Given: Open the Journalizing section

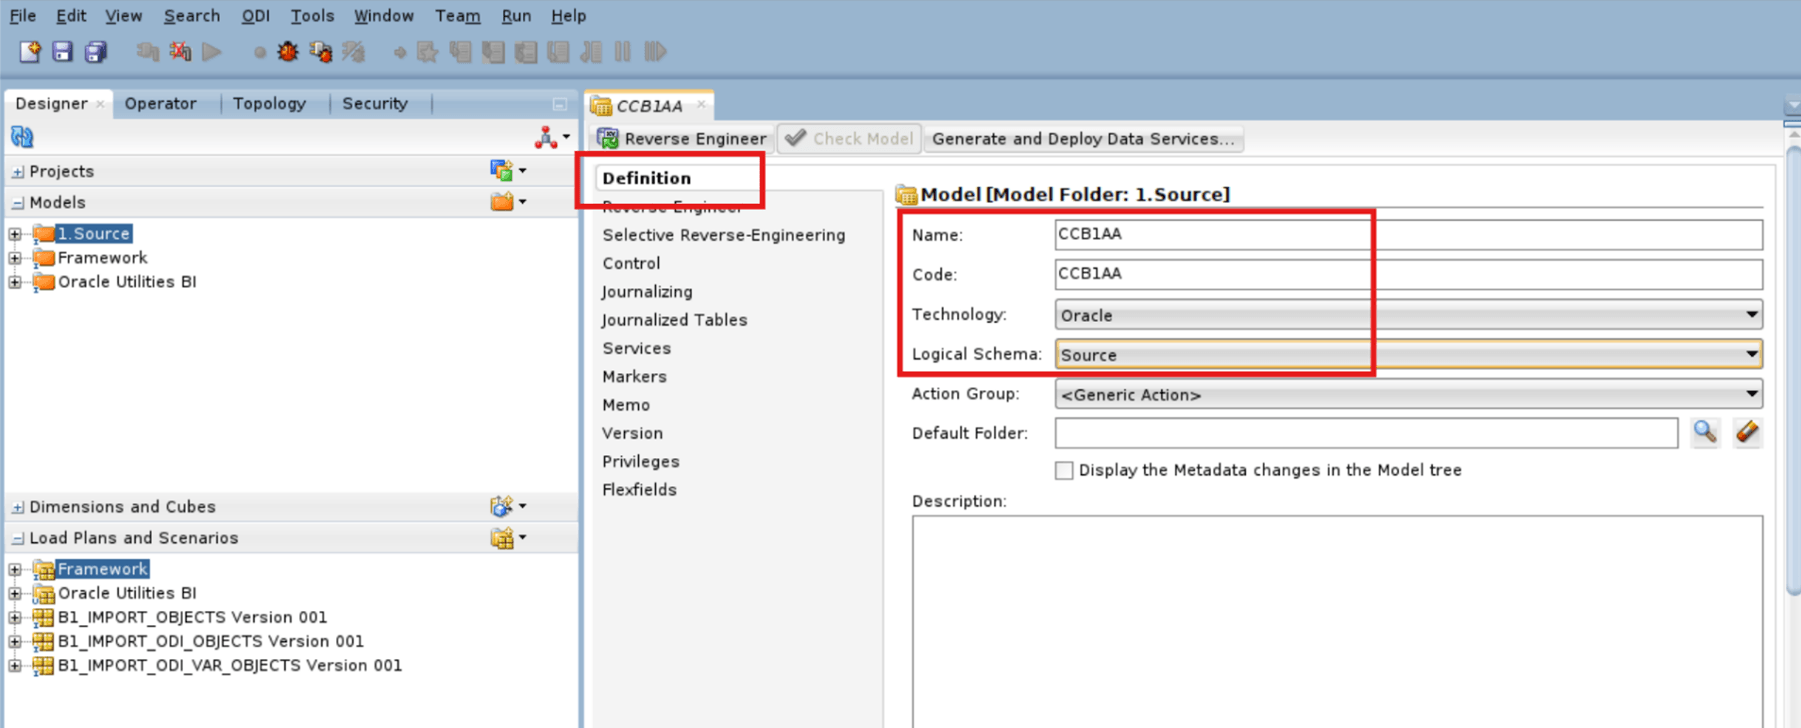Looking at the screenshot, I should pyautogui.click(x=647, y=292).
